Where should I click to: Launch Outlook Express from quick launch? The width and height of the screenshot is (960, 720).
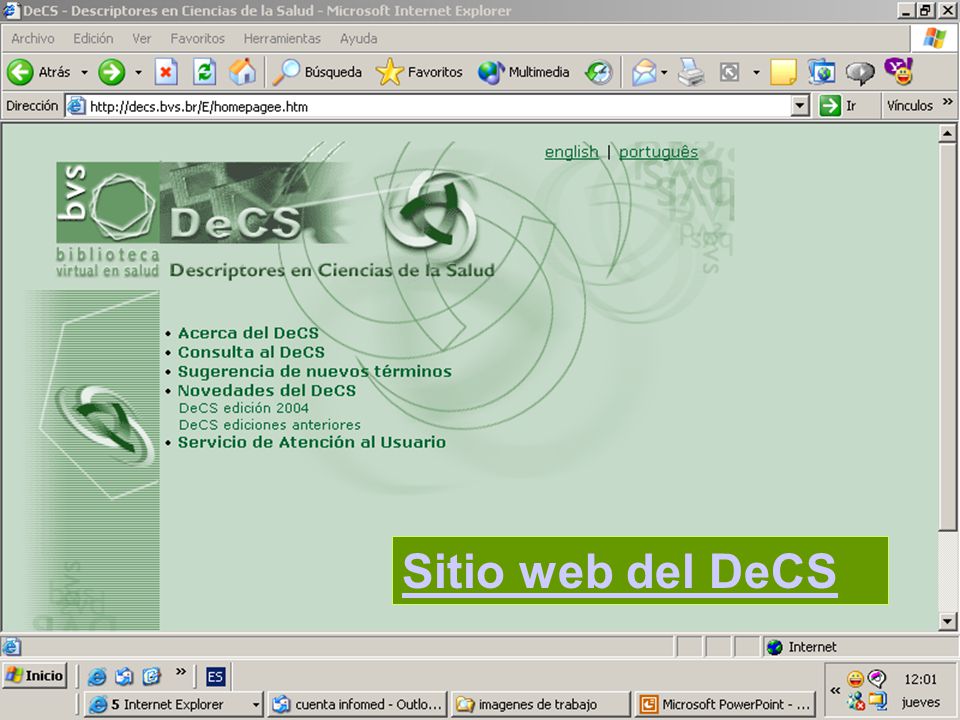pos(124,677)
